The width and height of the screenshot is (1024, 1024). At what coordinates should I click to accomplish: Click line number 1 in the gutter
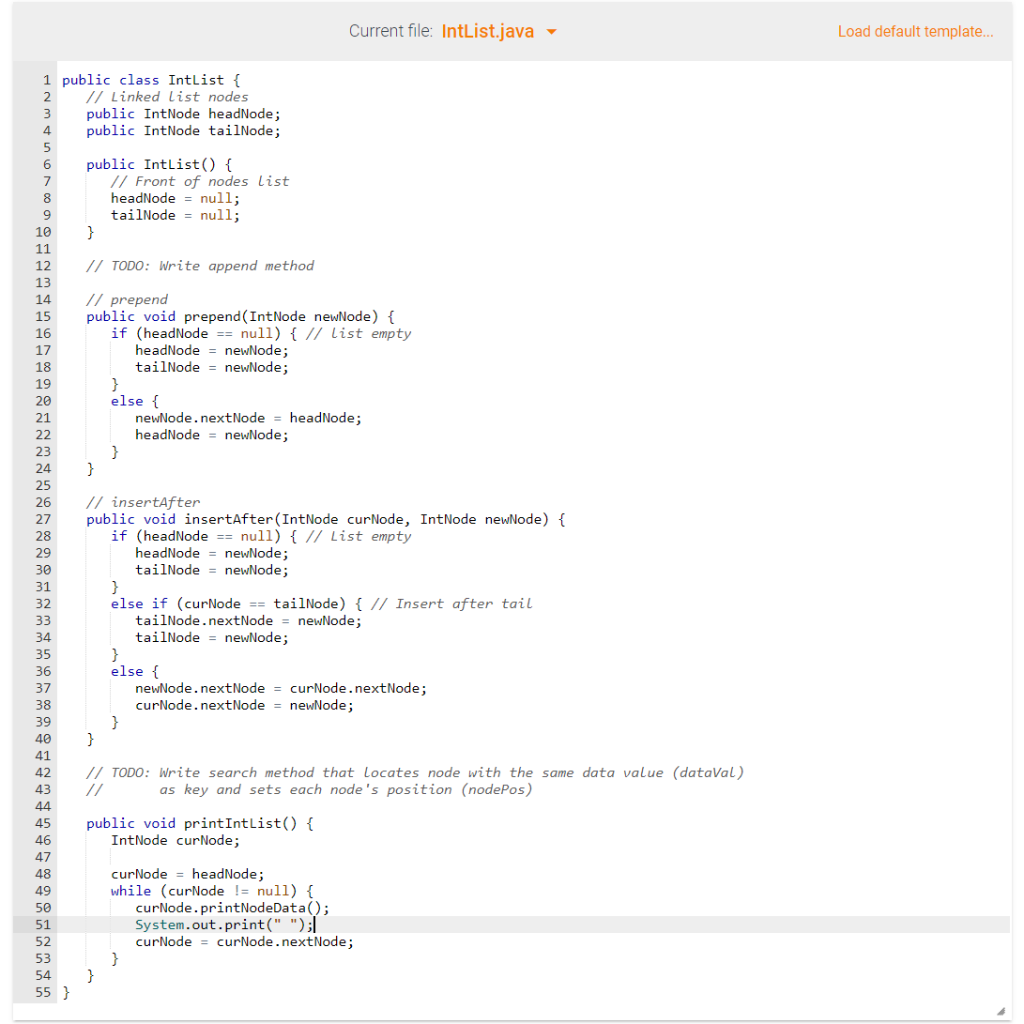pos(47,80)
